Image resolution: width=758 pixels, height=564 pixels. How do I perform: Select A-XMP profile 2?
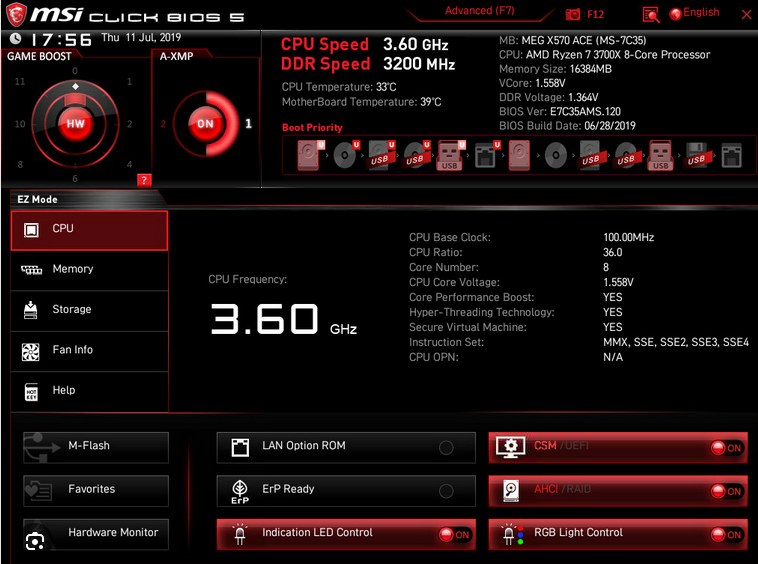[163, 124]
